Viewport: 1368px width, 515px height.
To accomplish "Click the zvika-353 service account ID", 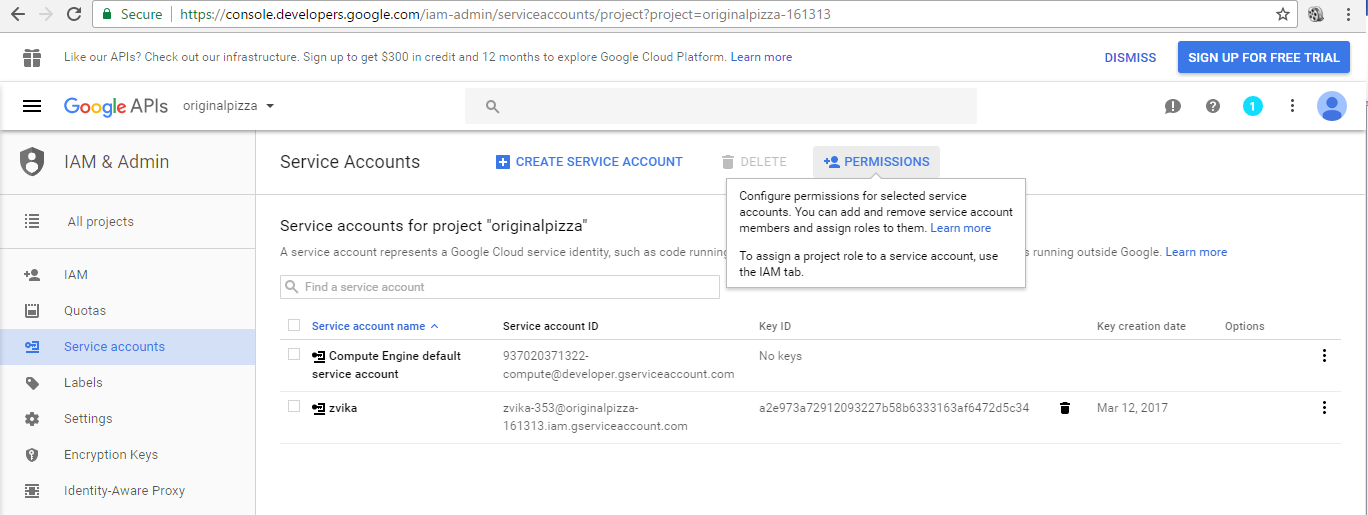I will click(595, 417).
